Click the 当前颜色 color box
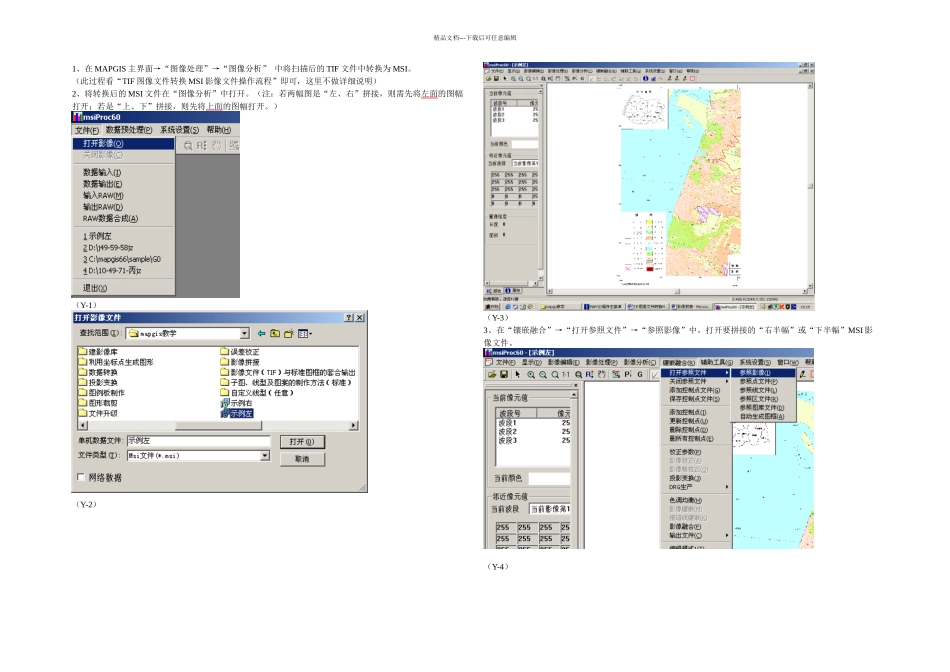This screenshot has width=950, height=672. point(548,478)
